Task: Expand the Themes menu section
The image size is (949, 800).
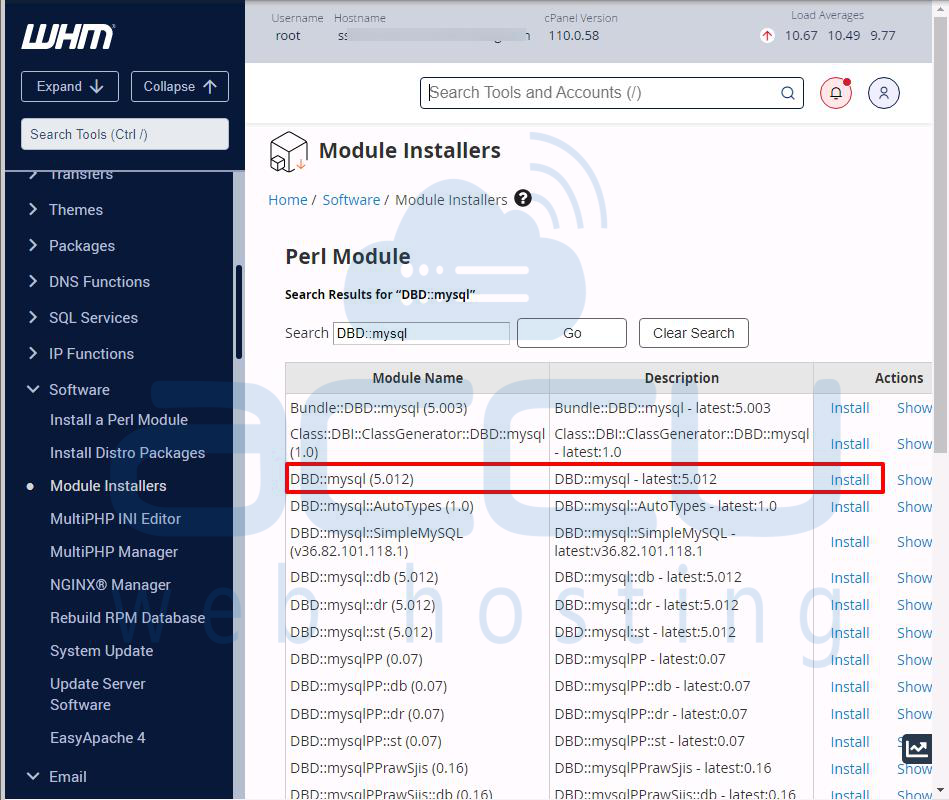Action: pos(76,209)
